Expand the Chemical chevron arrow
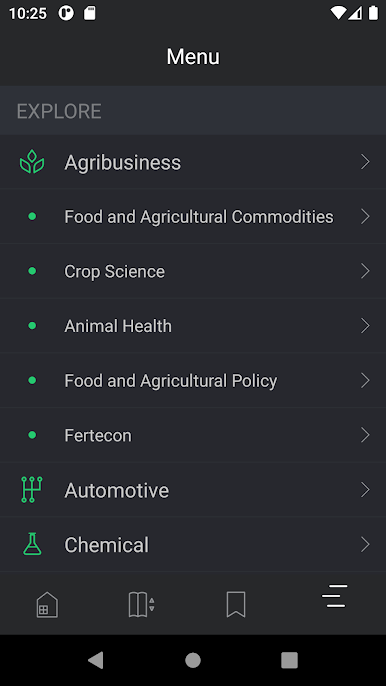The height and width of the screenshot is (686, 386). (x=365, y=544)
